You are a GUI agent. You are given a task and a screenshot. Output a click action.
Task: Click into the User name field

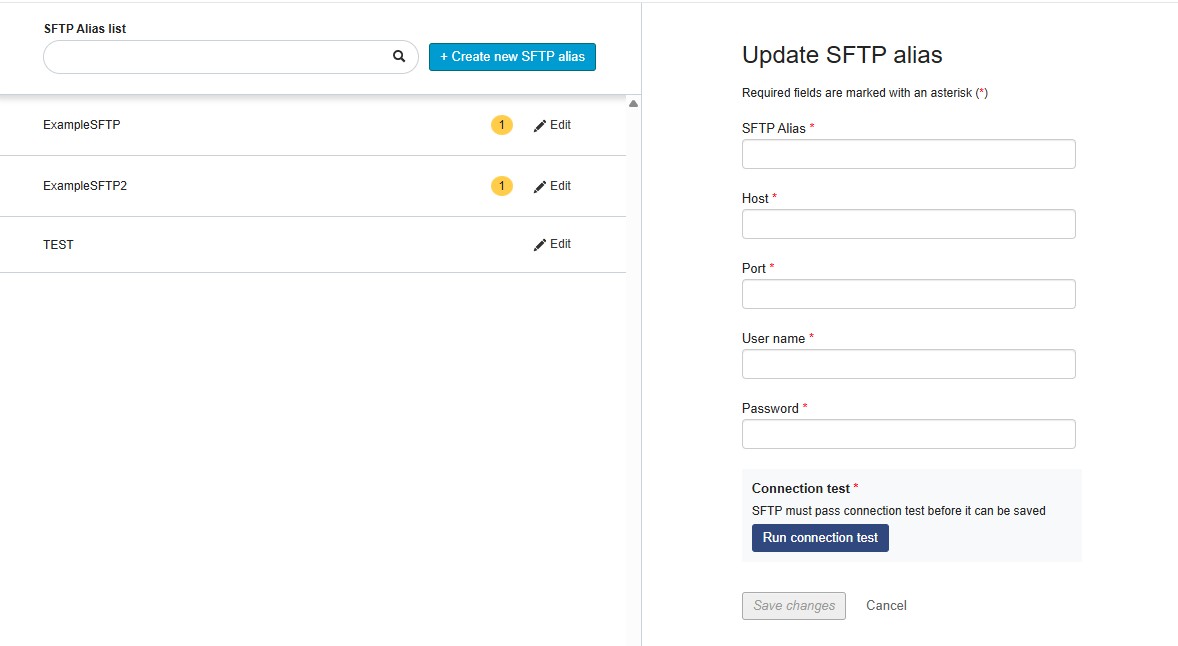908,364
